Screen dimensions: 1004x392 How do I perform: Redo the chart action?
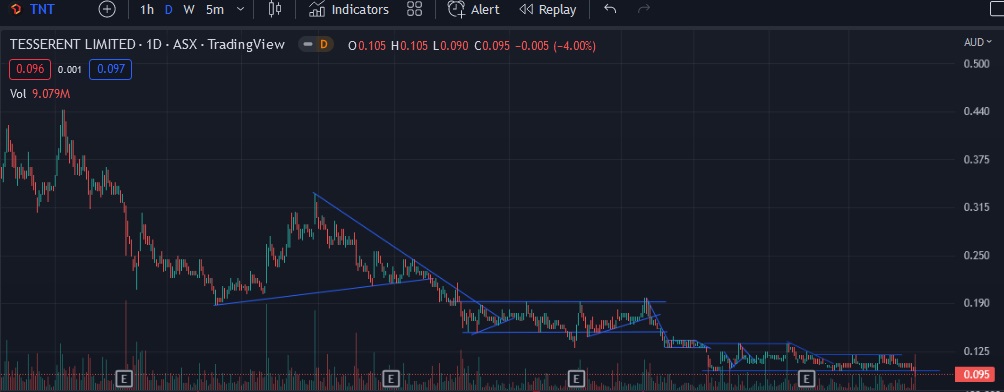645,10
